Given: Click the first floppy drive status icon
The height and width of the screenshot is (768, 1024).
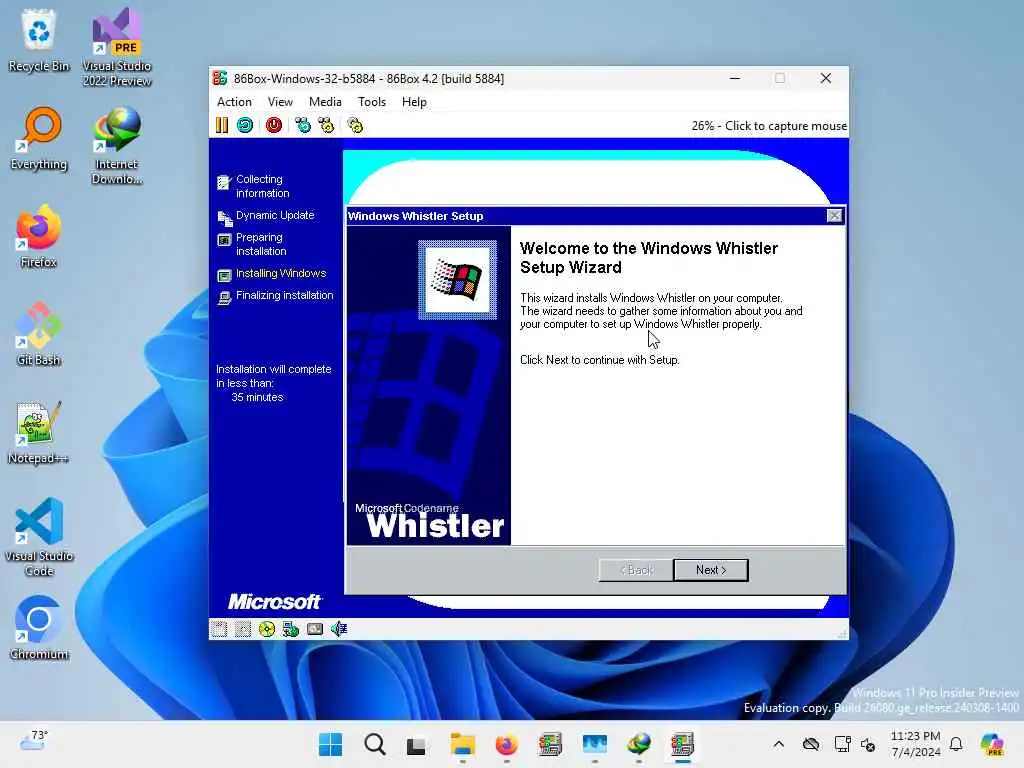Looking at the screenshot, I should tap(219, 629).
